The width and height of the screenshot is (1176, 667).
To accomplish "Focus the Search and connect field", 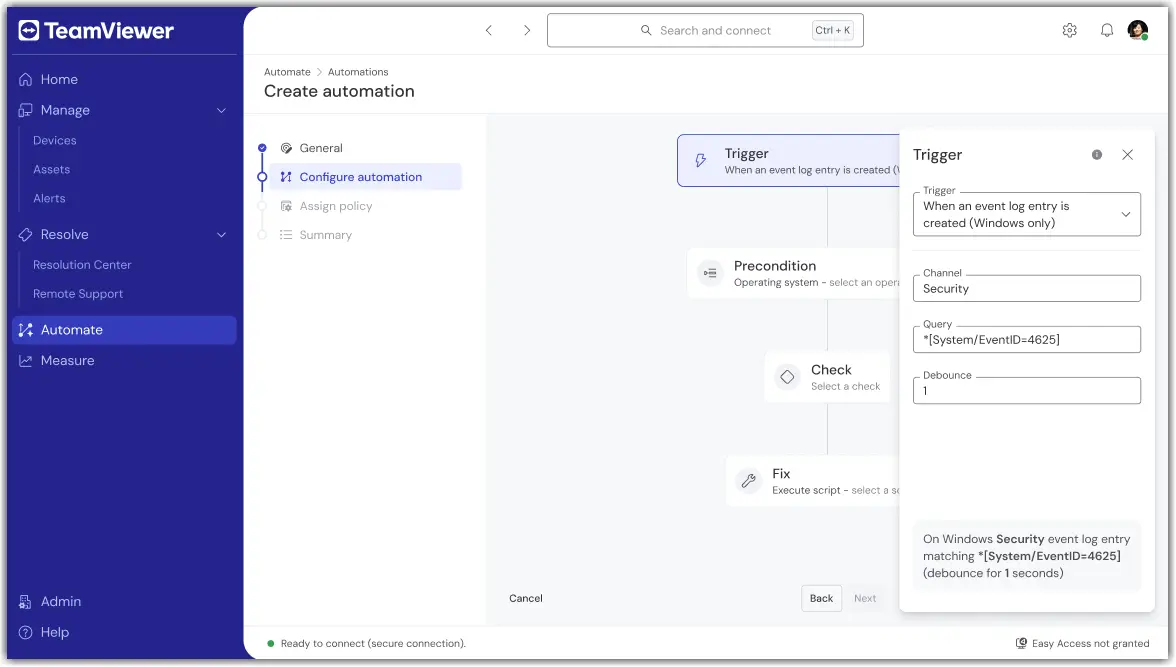I will click(705, 30).
